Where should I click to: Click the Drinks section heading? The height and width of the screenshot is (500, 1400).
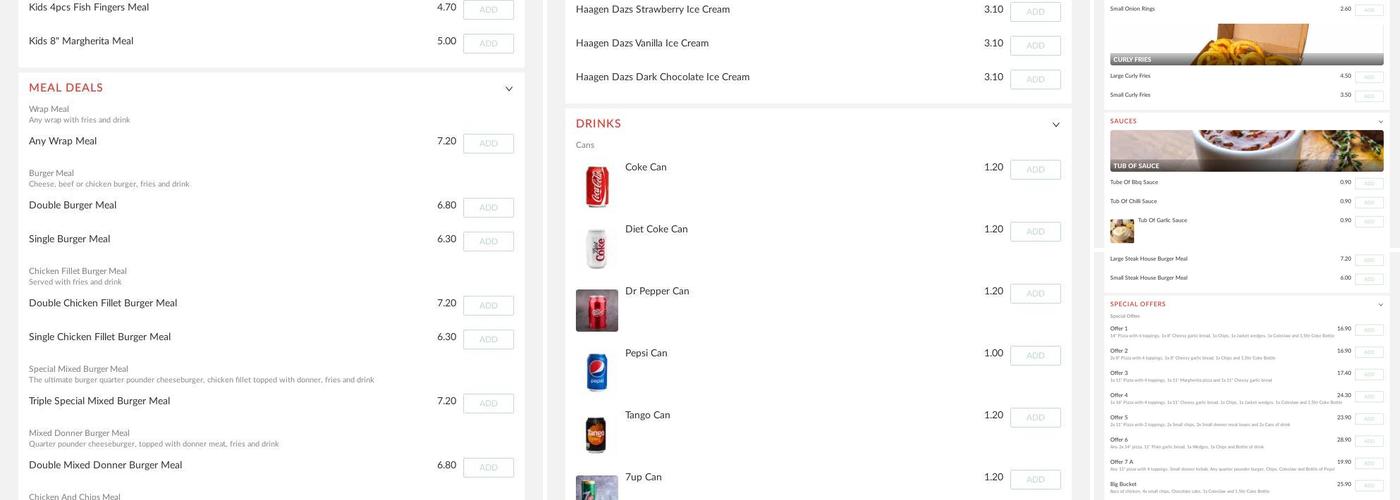click(x=598, y=124)
